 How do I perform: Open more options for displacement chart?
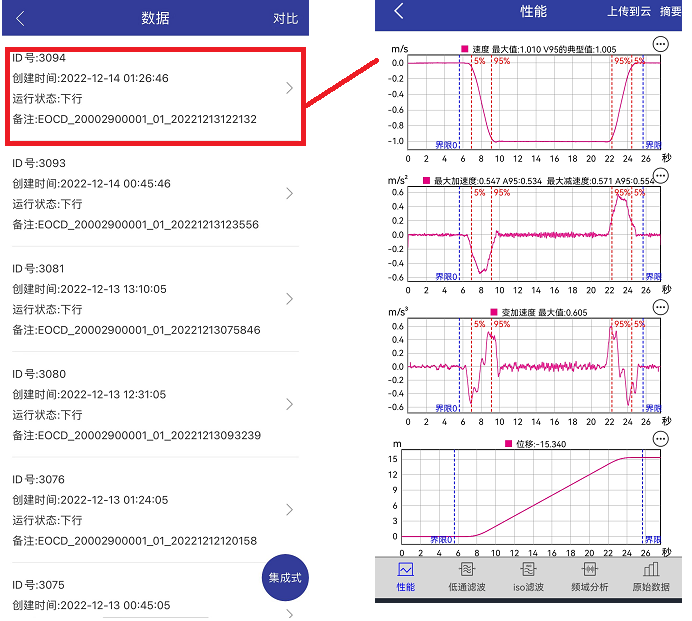660,439
